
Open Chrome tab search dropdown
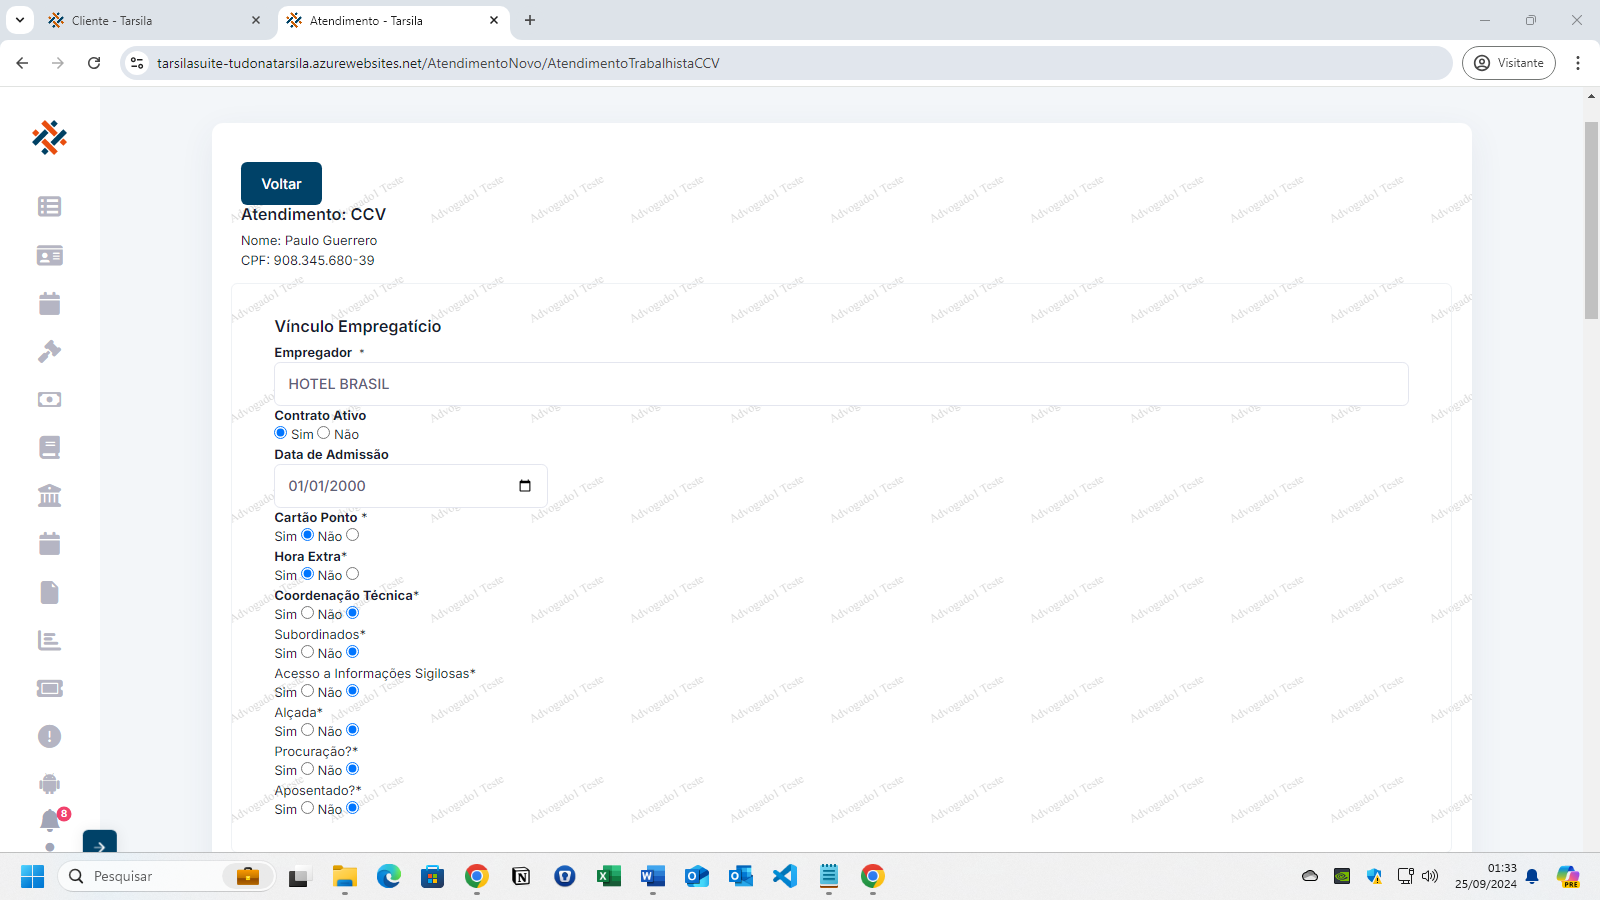click(x=19, y=20)
